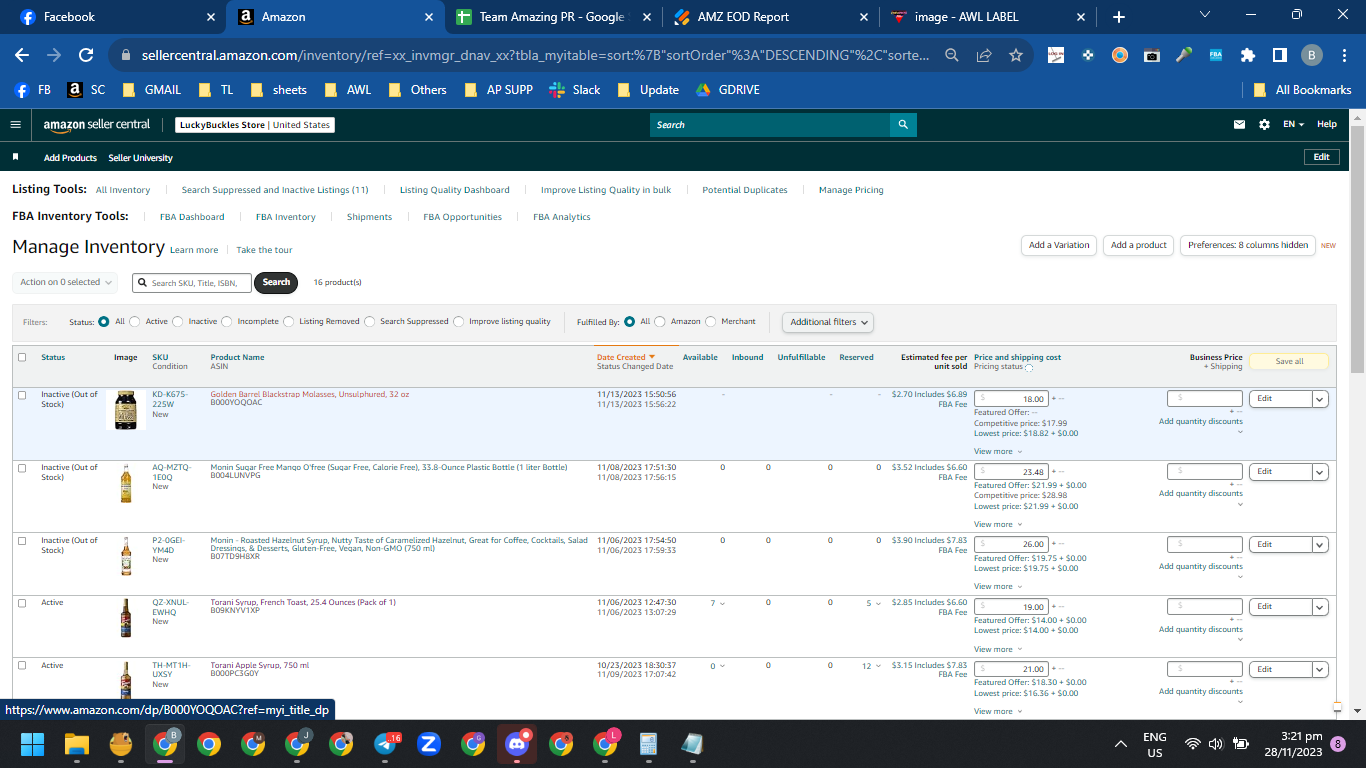Click the Golden Barrel Molasses product thumbnail
The height and width of the screenshot is (768, 1366).
point(125,410)
